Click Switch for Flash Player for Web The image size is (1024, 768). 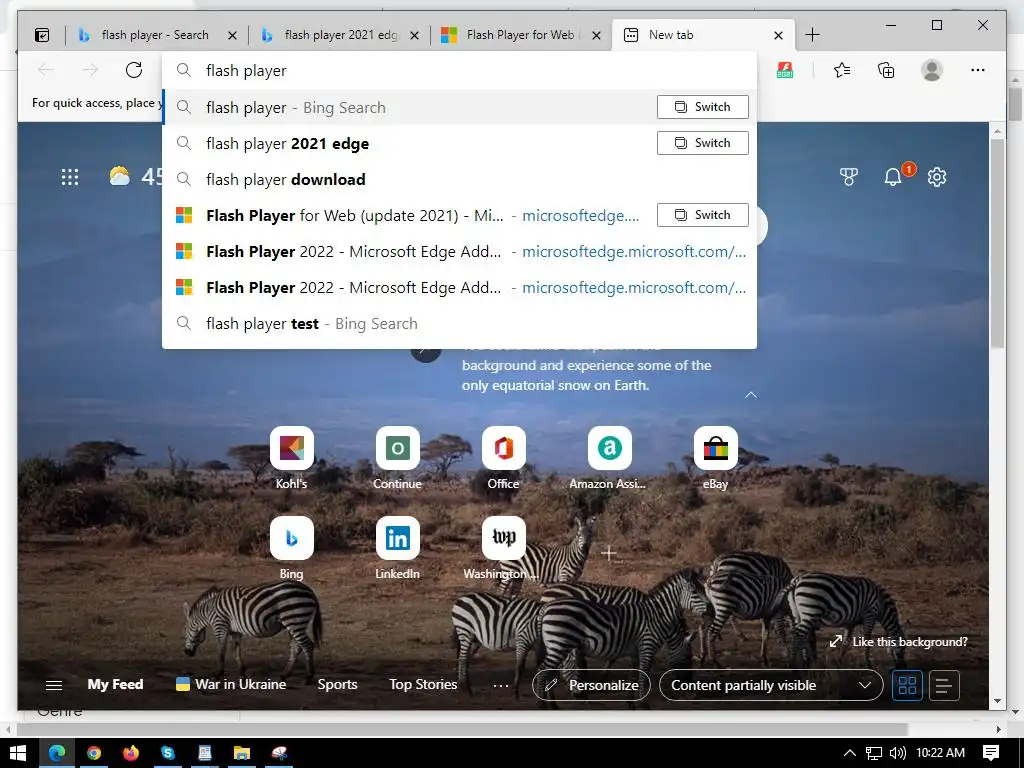pyautogui.click(x=703, y=215)
